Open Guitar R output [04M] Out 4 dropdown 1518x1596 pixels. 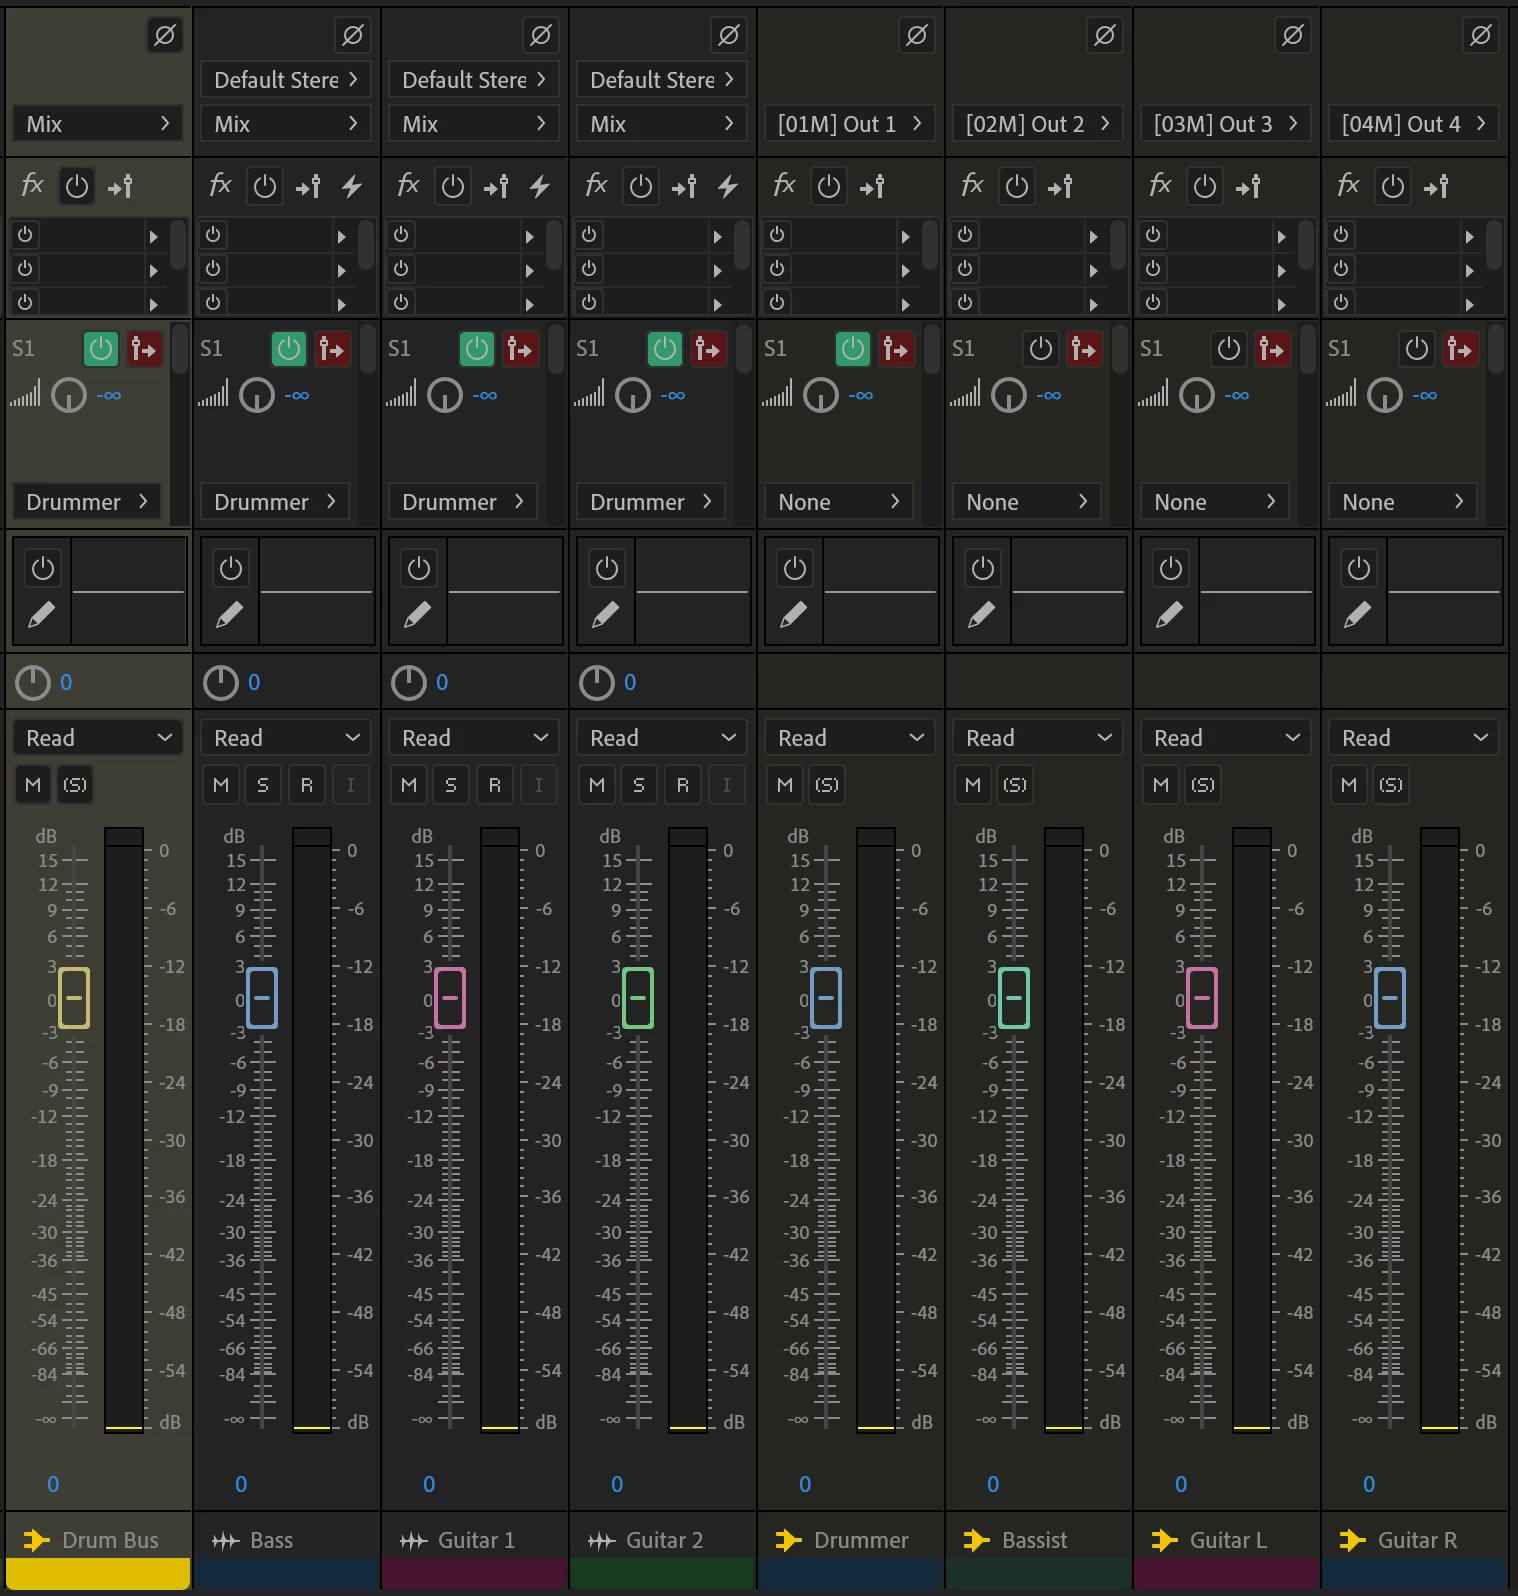click(x=1414, y=124)
